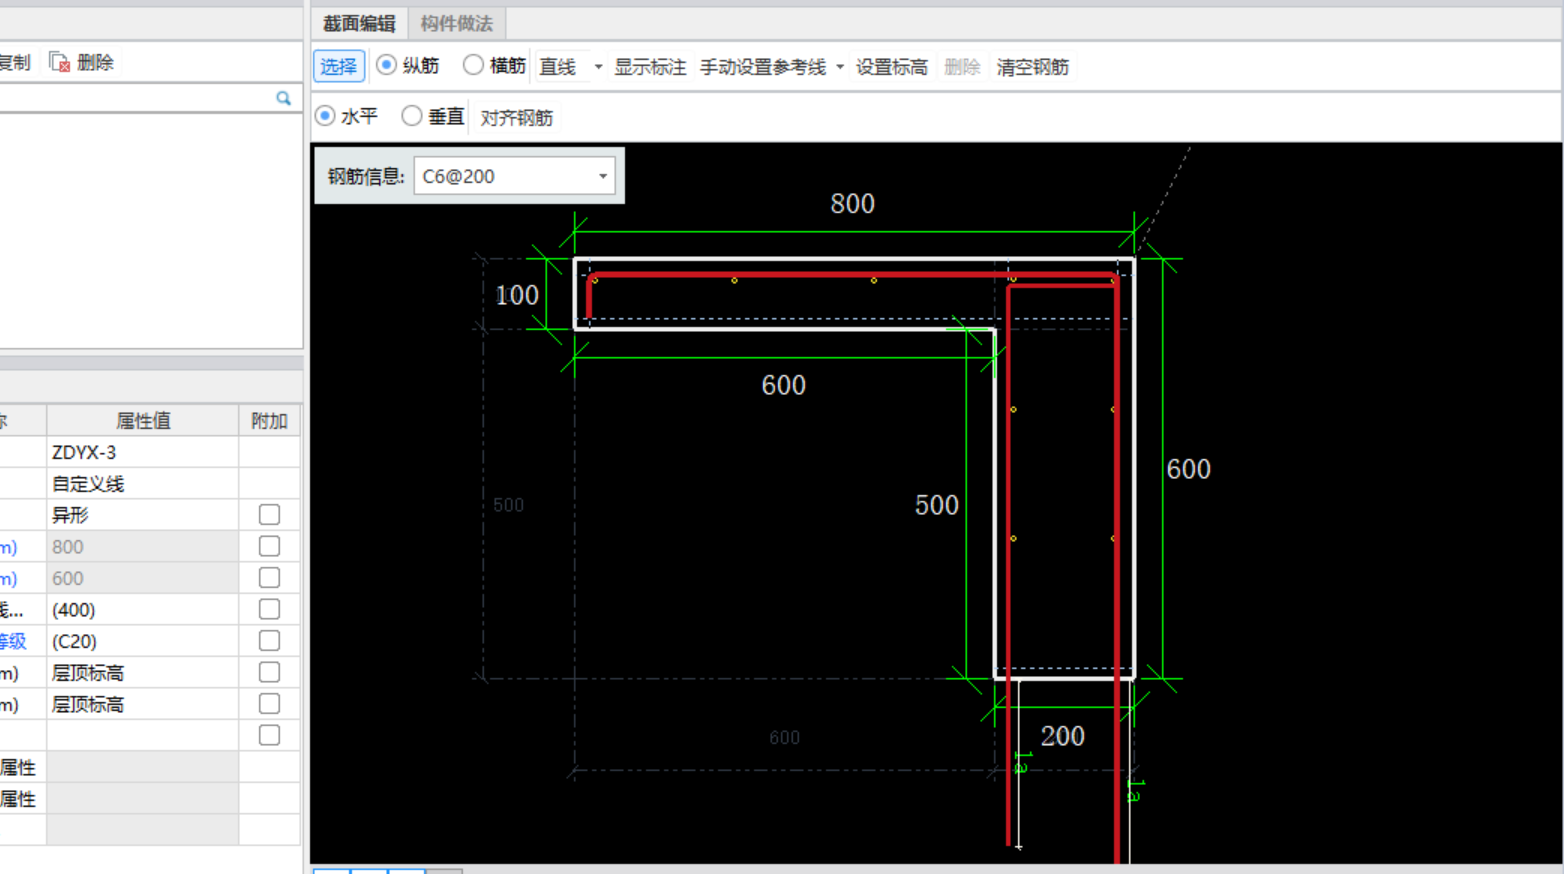This screenshot has width=1564, height=874.
Task: Select the 水平 radio option
Action: click(325, 117)
